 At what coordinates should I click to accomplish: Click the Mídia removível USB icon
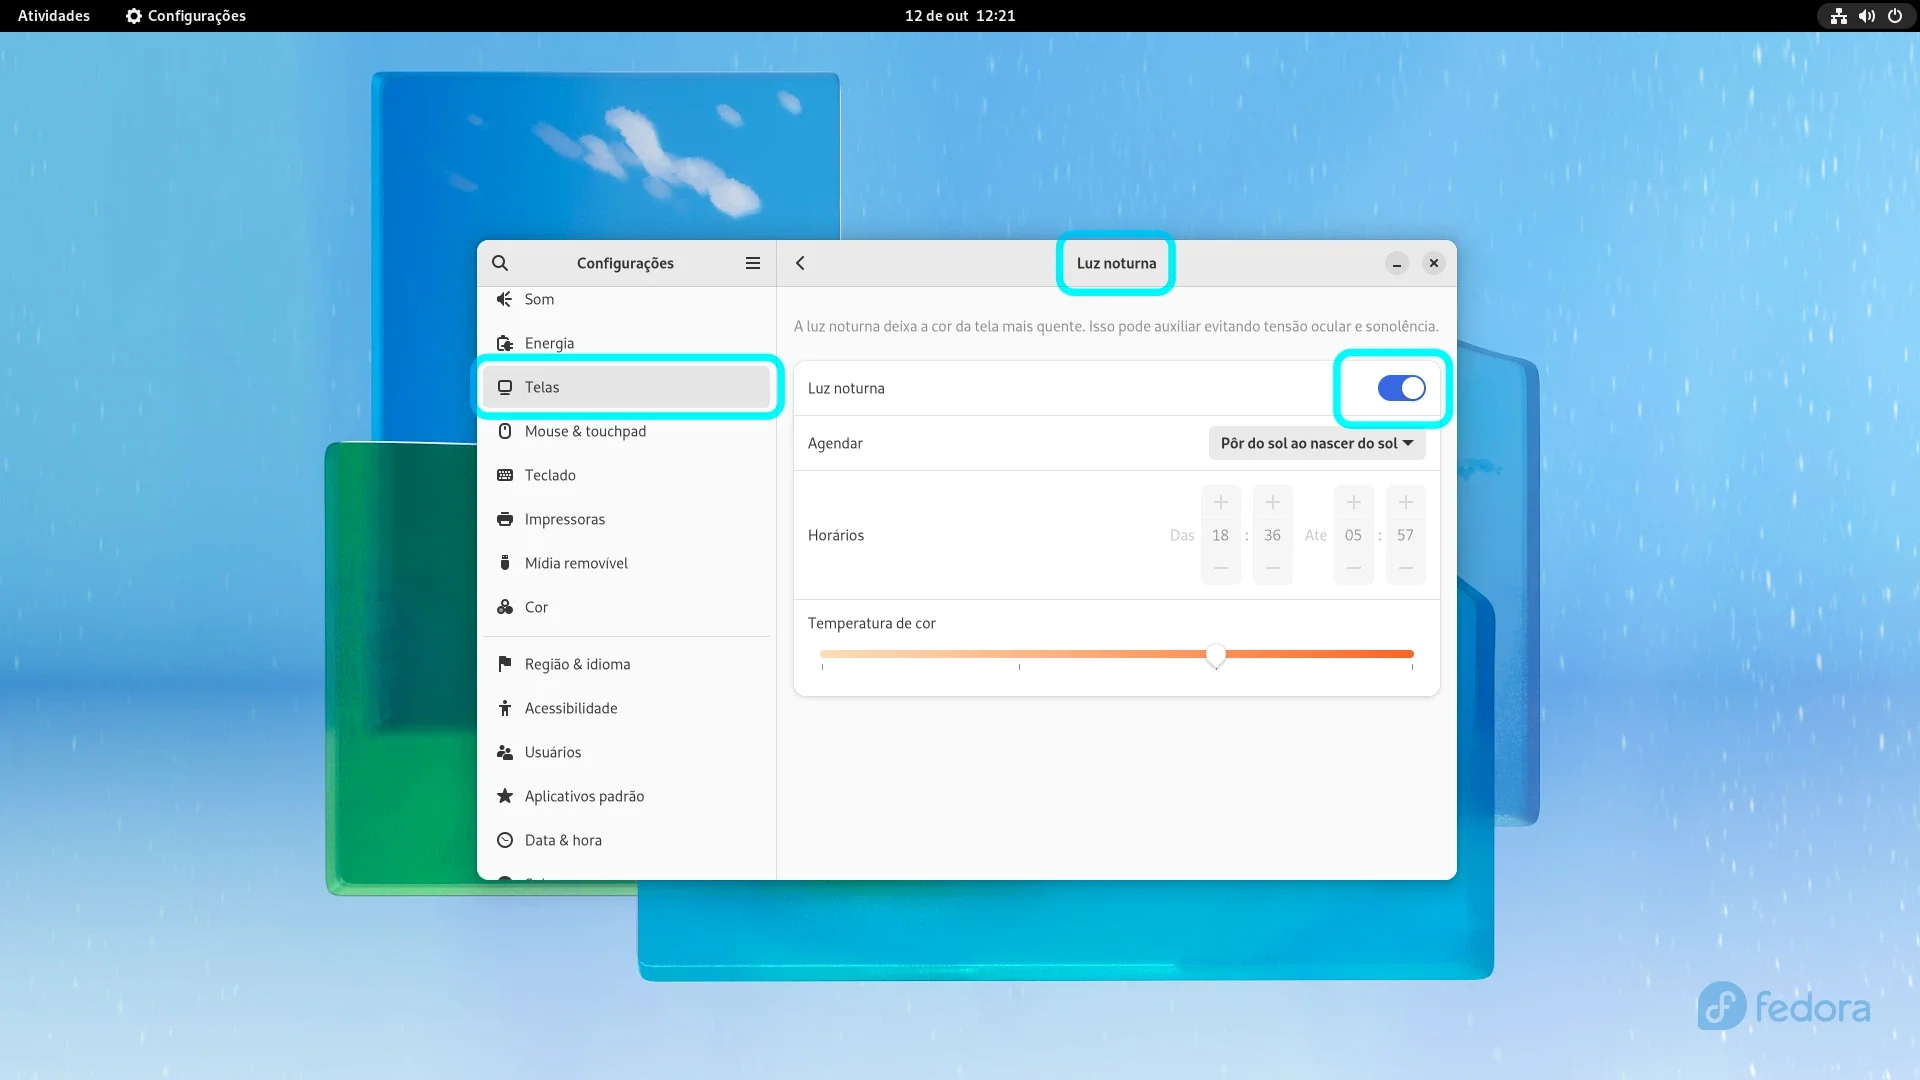505,563
